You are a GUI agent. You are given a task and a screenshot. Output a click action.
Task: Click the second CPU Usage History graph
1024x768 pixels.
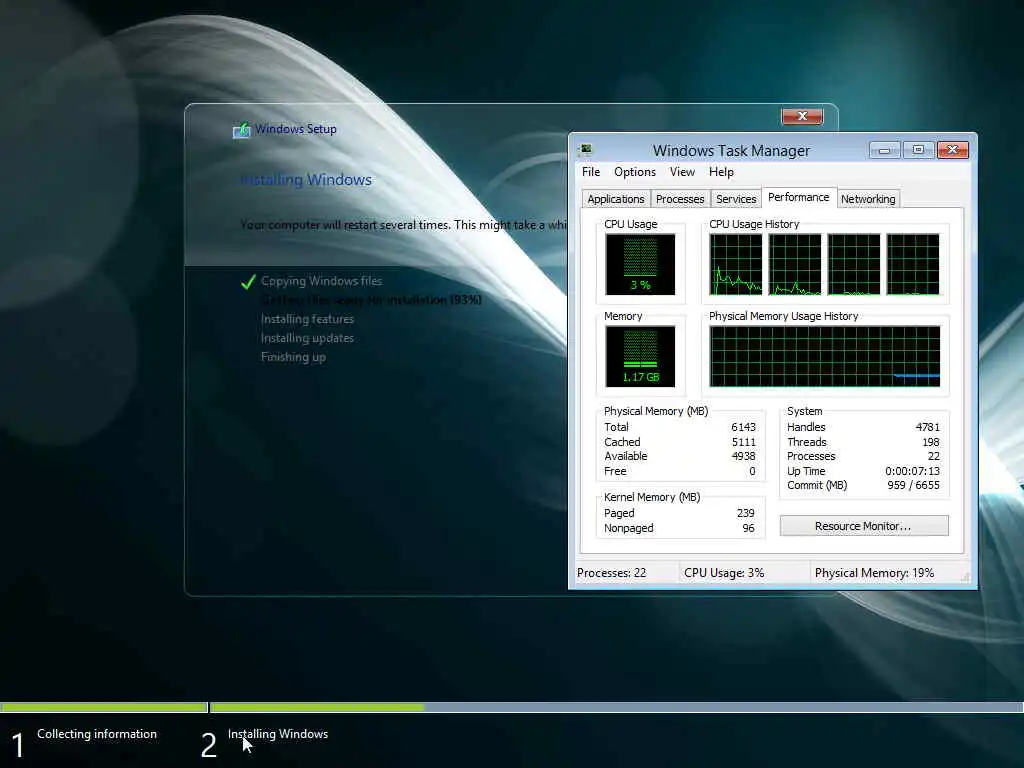pyautogui.click(x=795, y=264)
